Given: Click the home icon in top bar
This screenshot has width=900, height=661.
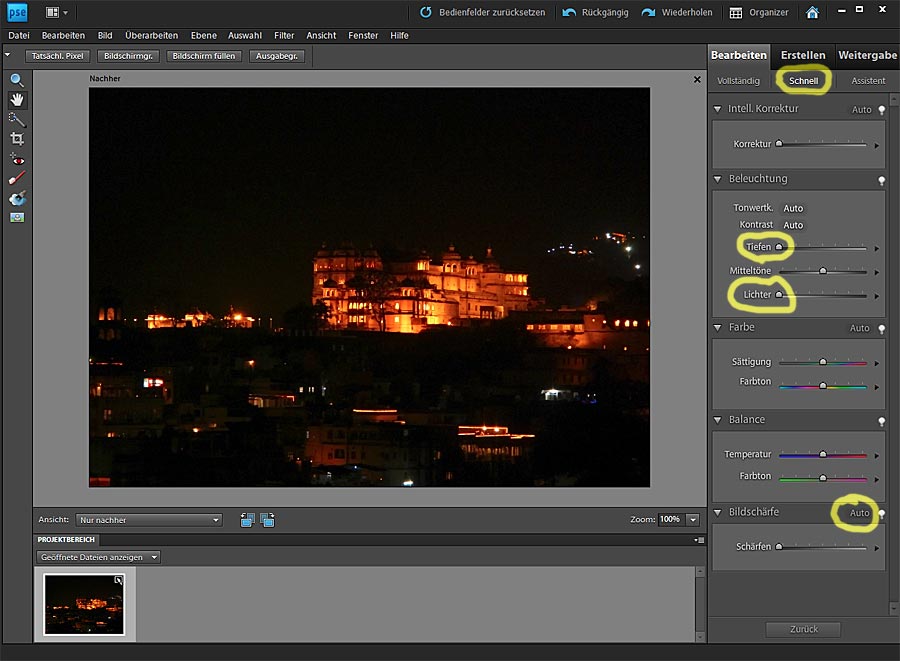Looking at the screenshot, I should coord(812,13).
